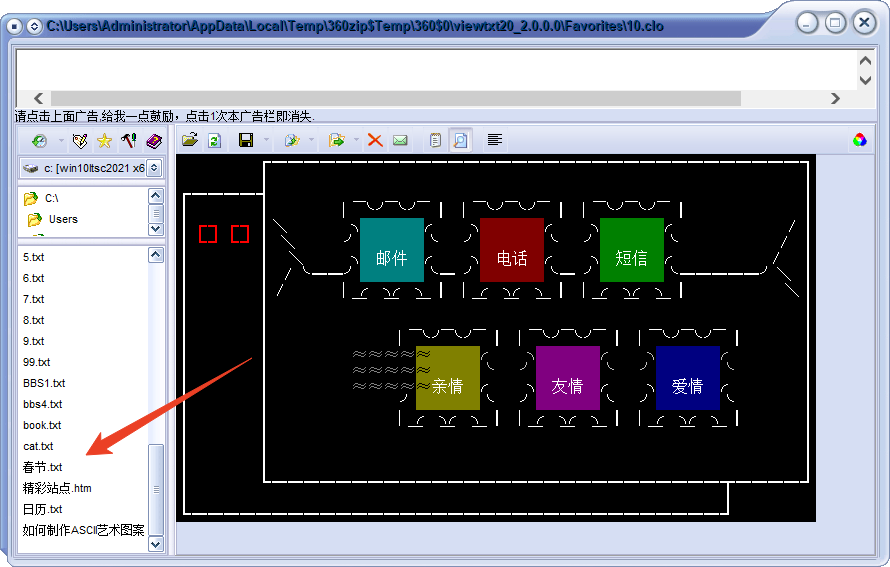Screen dimensions: 890x567
Task: Click the up-down arrows button in title bar
Action: click(35, 26)
